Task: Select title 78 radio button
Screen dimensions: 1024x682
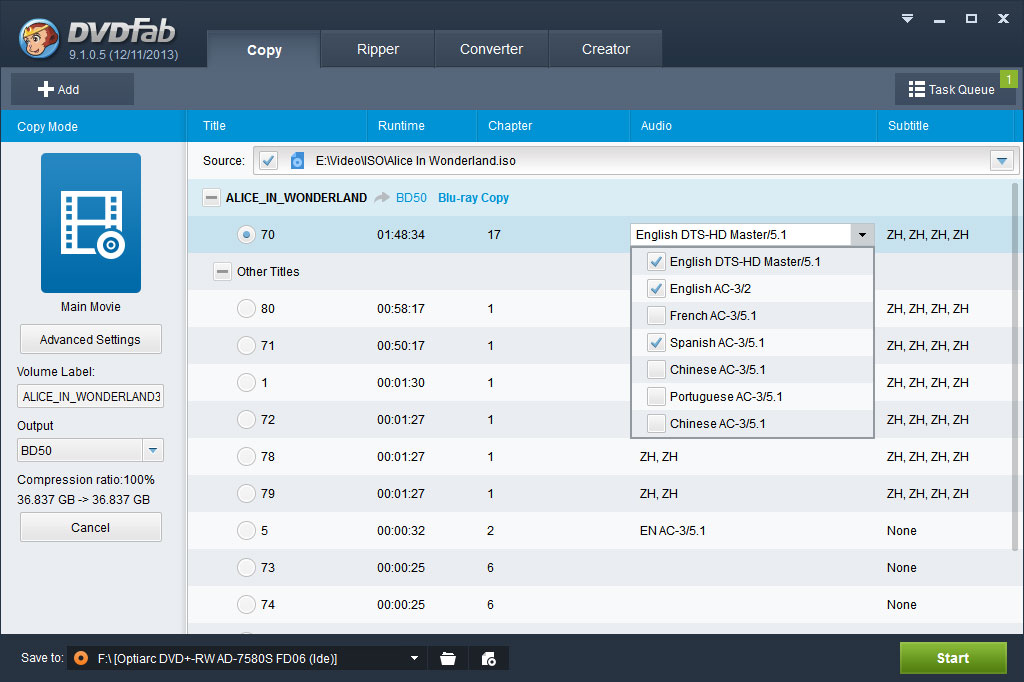Action: point(246,457)
